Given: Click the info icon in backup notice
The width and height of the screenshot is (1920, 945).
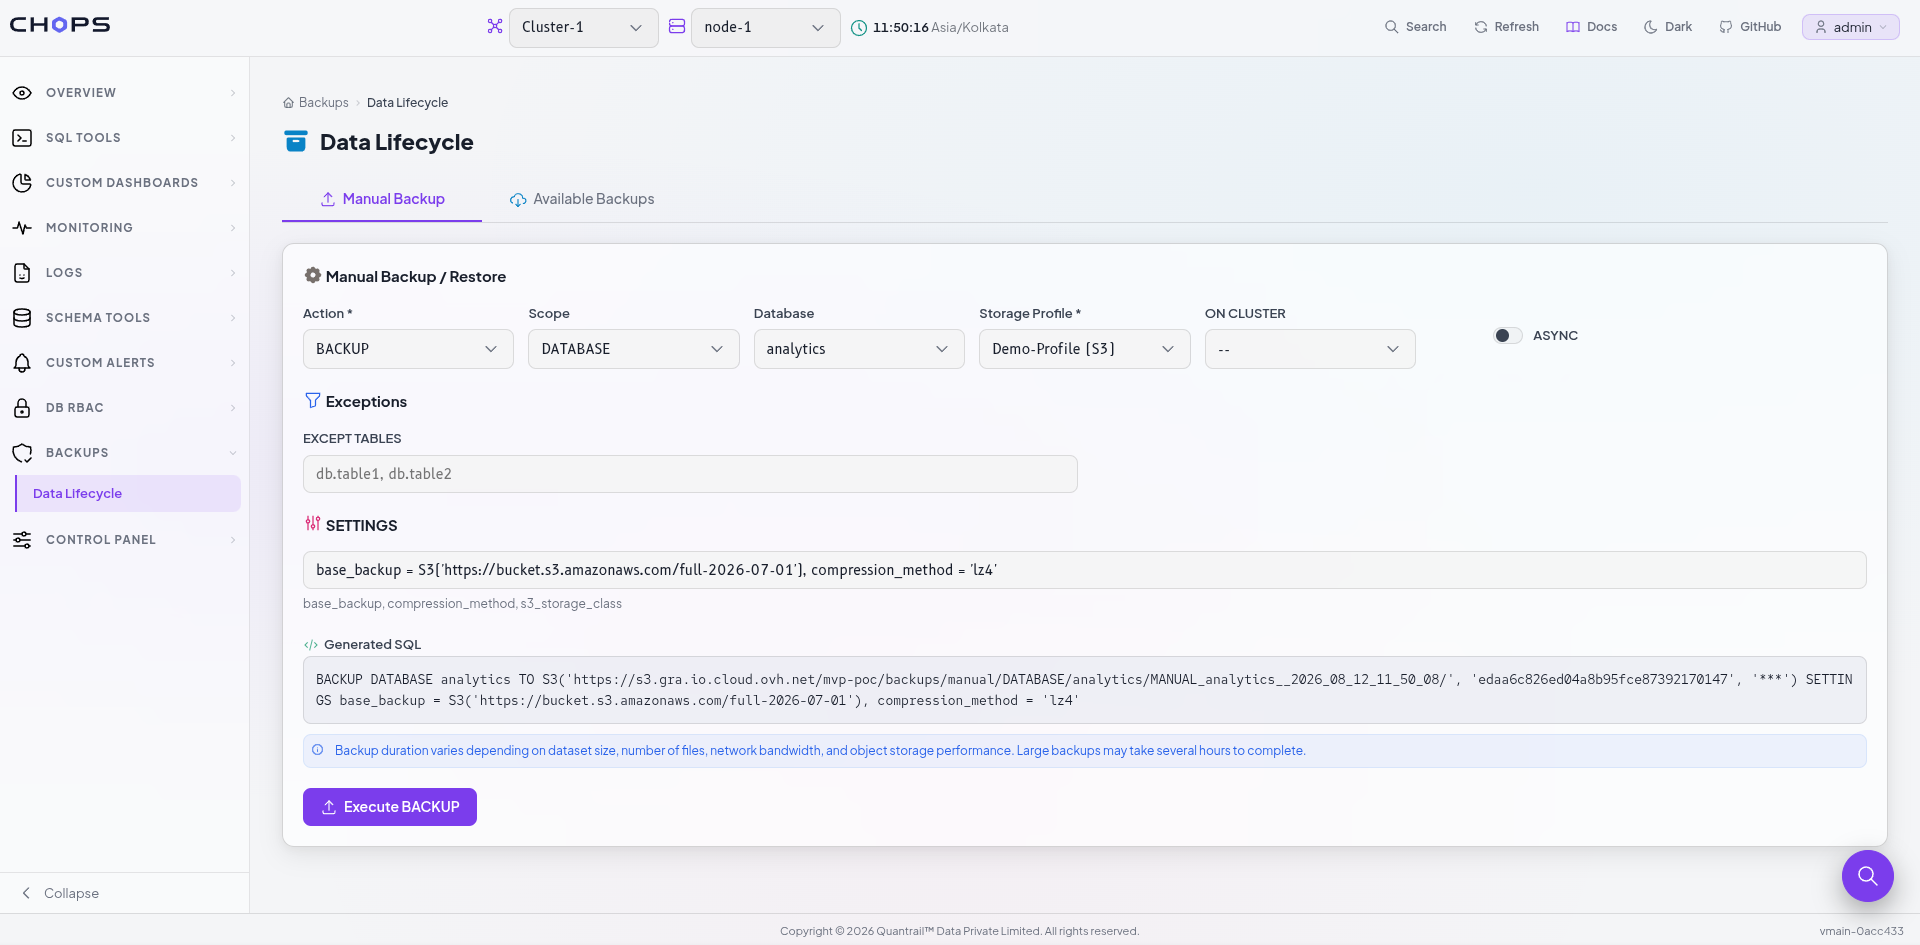Looking at the screenshot, I should [318, 750].
